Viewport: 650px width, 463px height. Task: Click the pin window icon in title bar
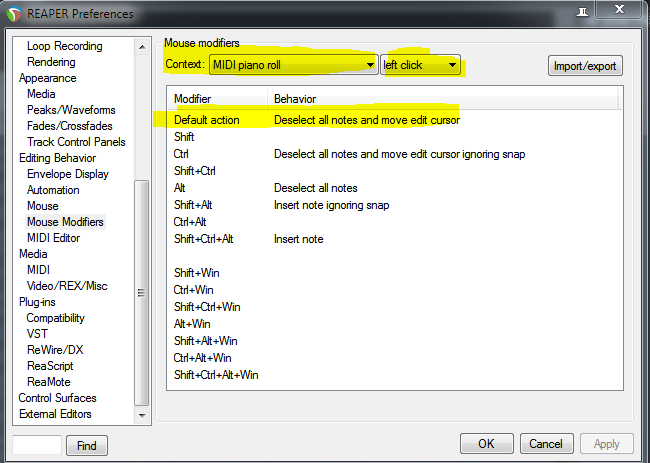(582, 11)
